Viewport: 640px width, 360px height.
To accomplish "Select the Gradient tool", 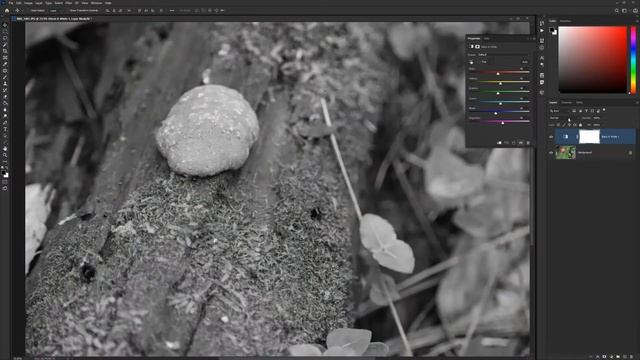I will point(5,103).
